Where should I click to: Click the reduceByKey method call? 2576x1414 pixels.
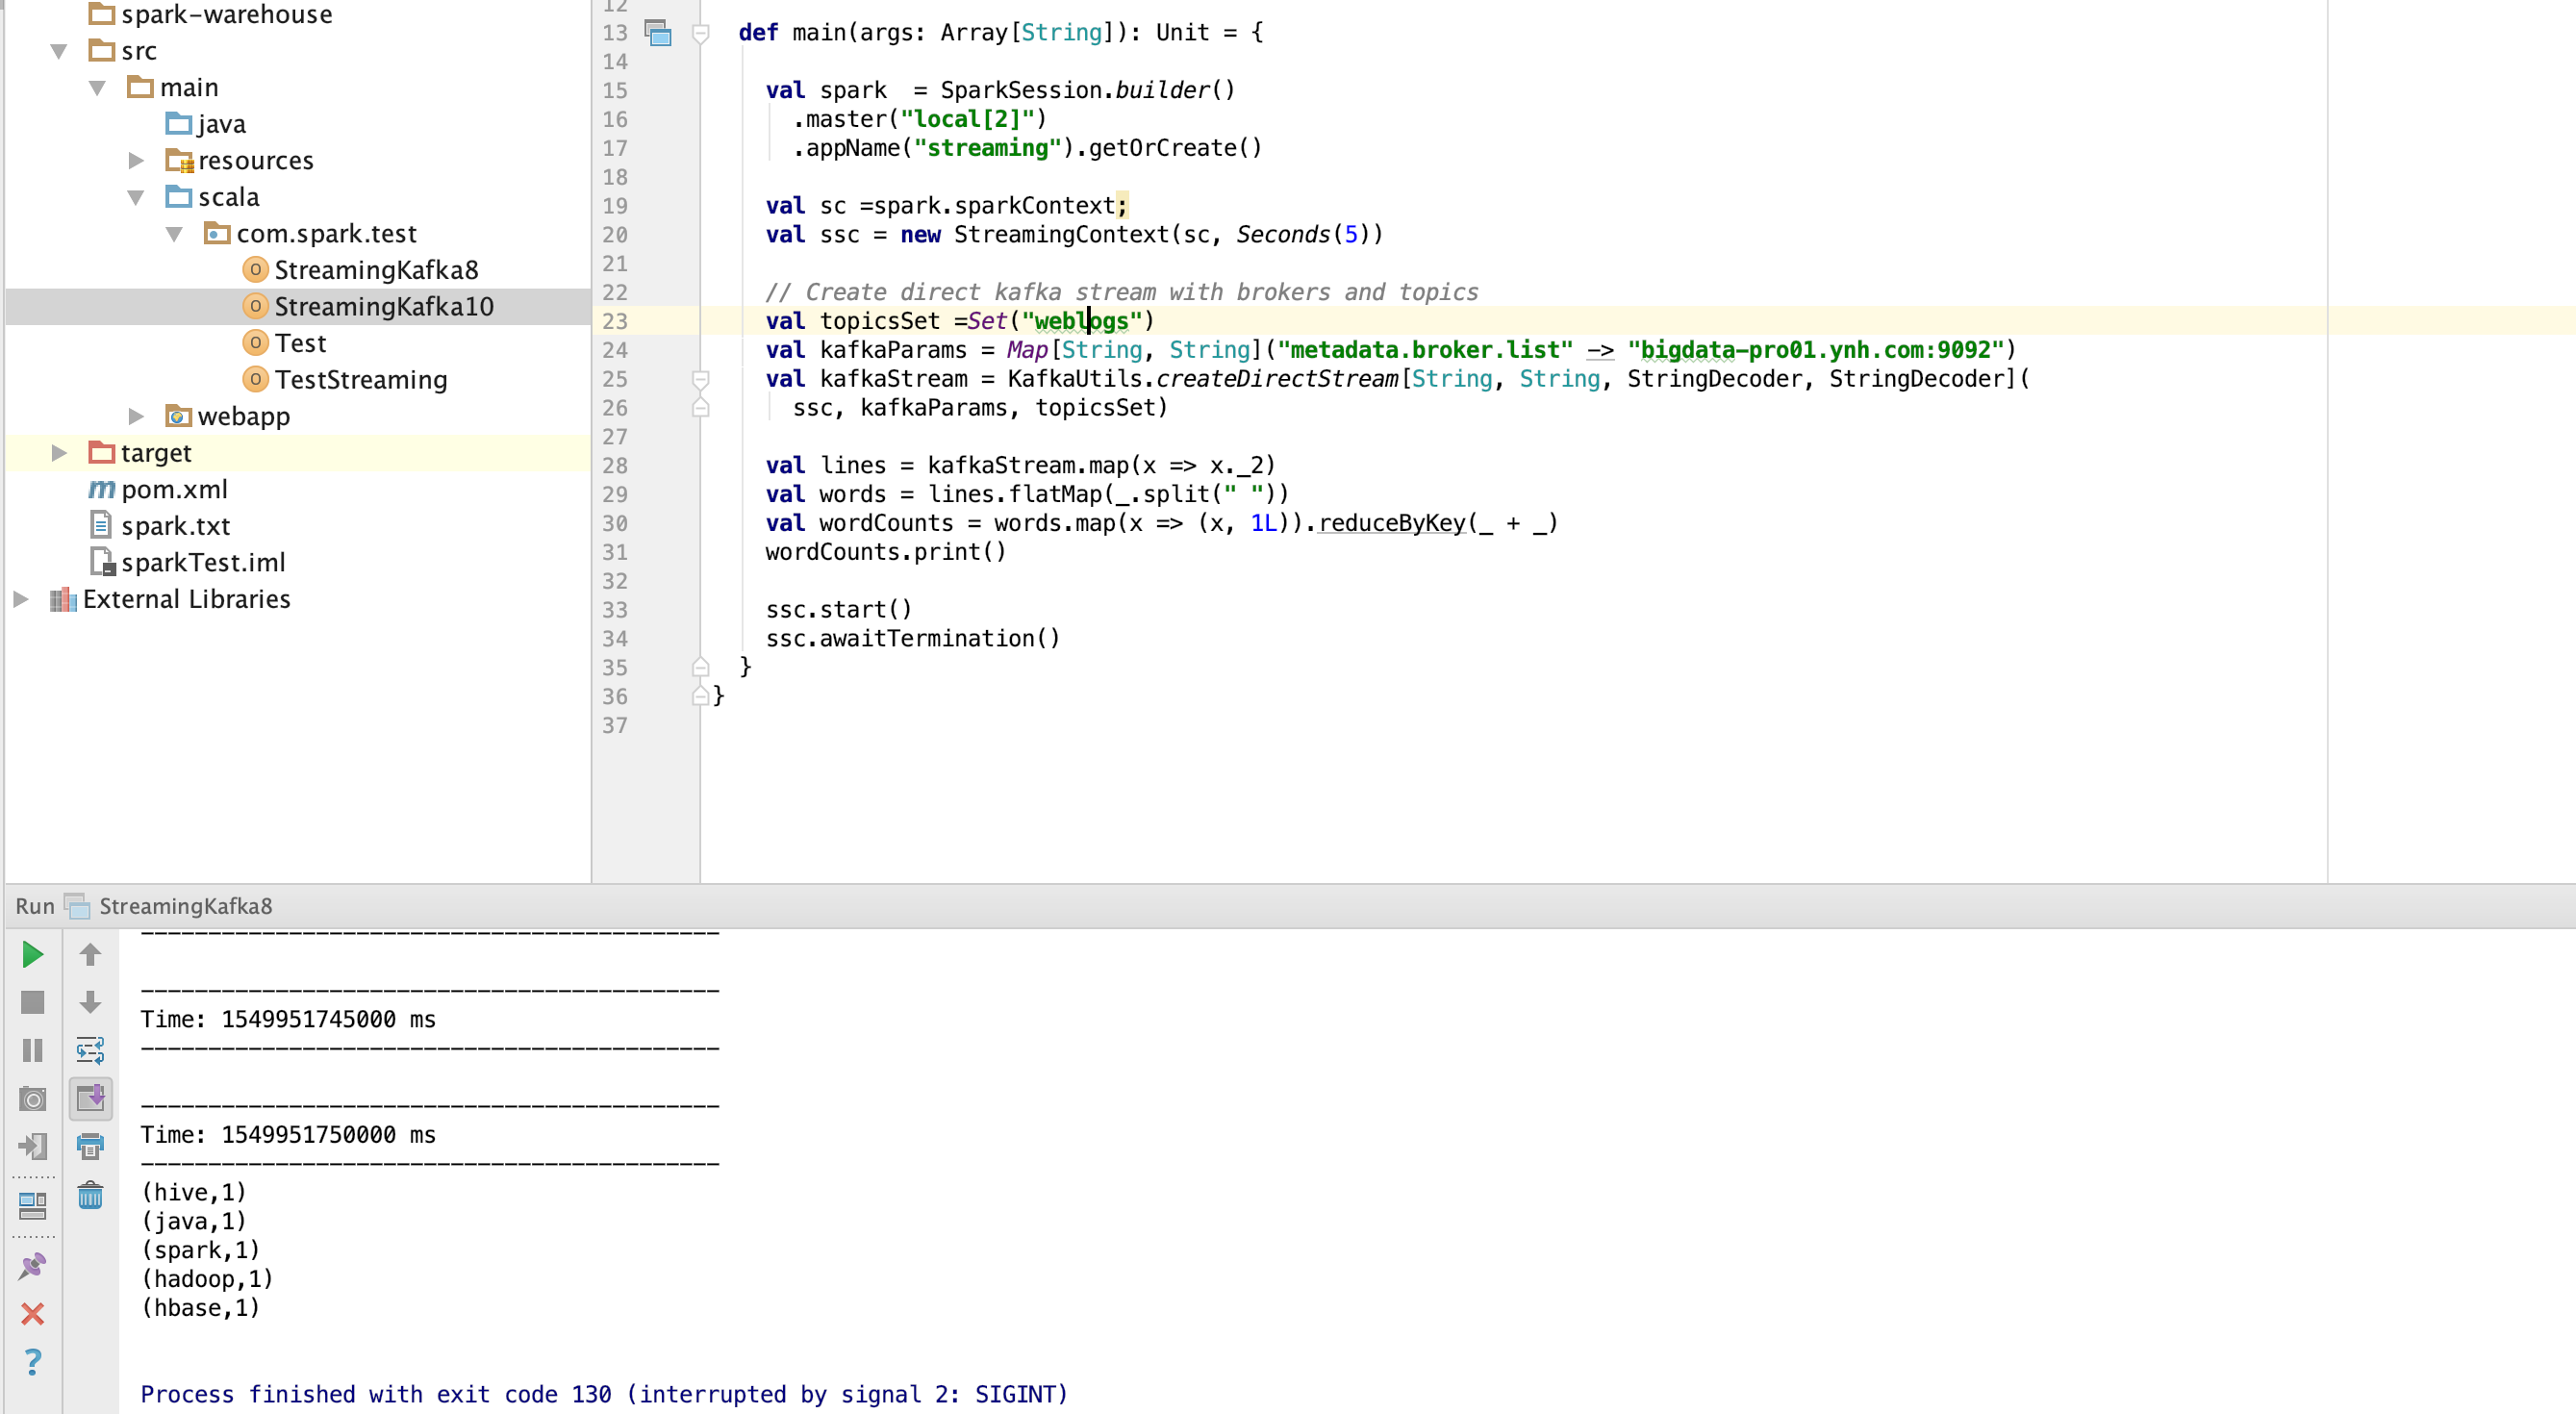point(1391,523)
